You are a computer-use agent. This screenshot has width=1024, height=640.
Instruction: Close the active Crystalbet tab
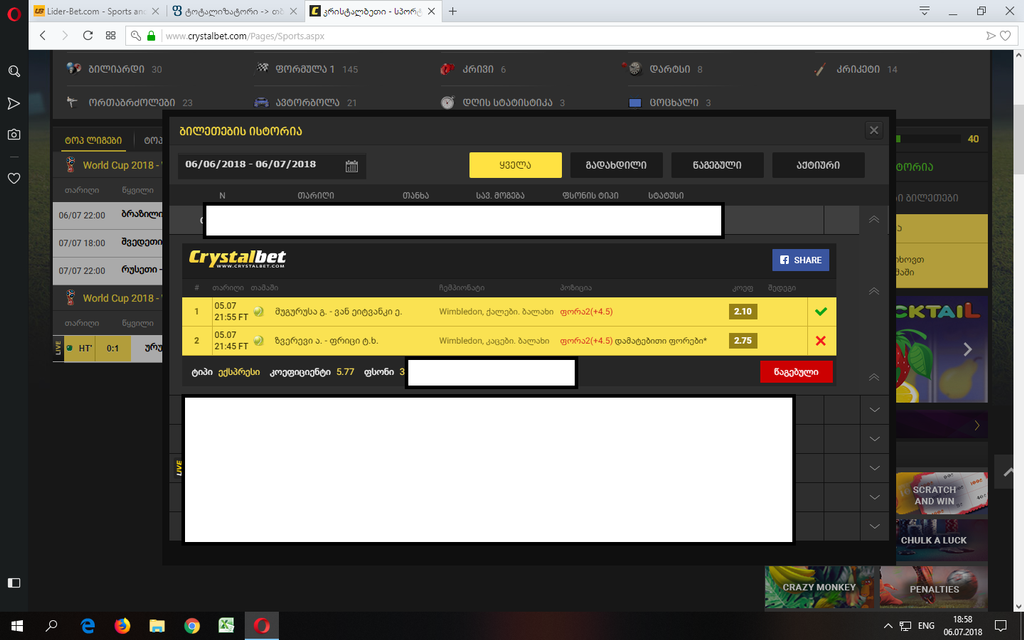tap(431, 11)
